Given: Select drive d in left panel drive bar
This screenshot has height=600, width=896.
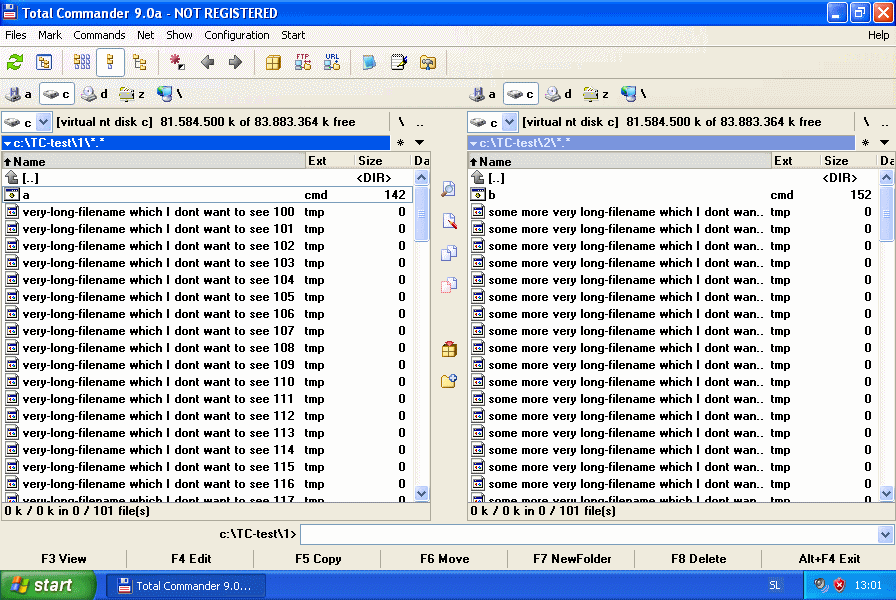Looking at the screenshot, I should pyautogui.click(x=94, y=94).
